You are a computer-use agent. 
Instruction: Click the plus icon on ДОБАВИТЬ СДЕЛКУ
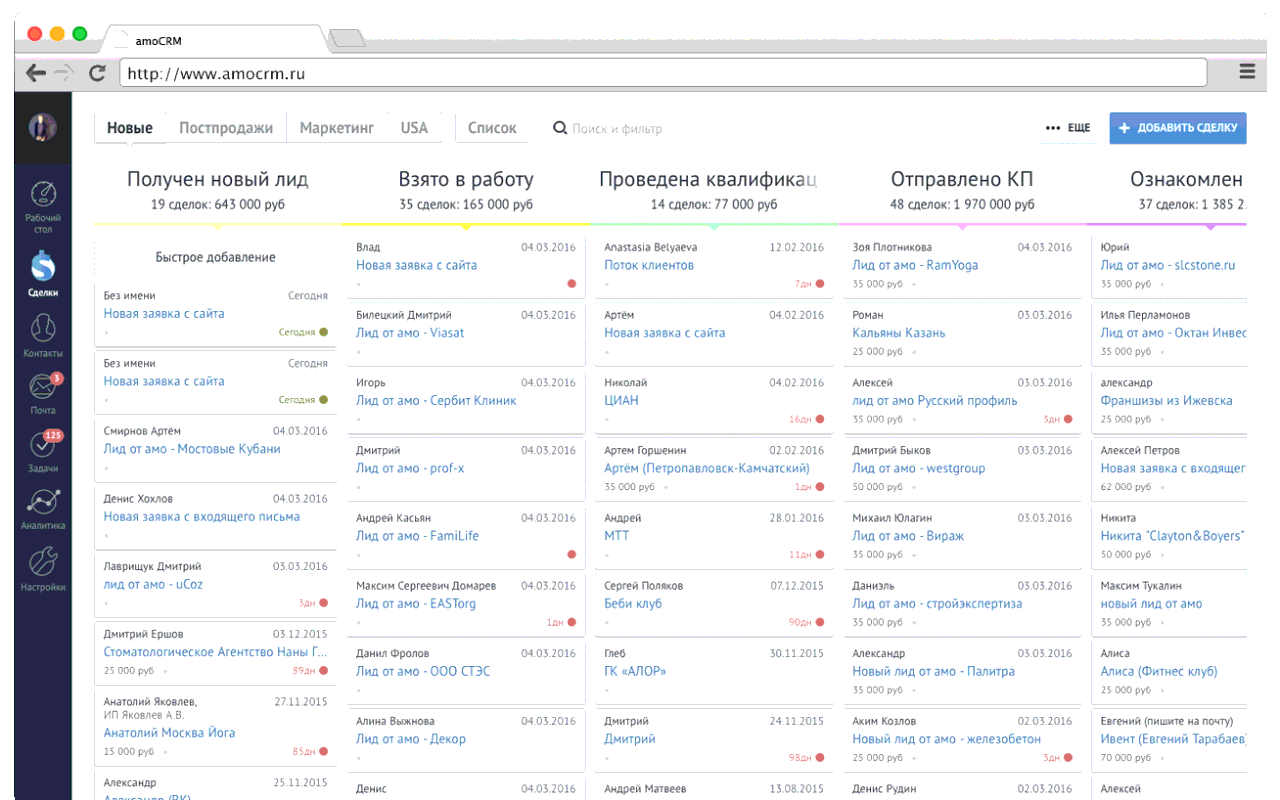pyautogui.click(x=1124, y=128)
